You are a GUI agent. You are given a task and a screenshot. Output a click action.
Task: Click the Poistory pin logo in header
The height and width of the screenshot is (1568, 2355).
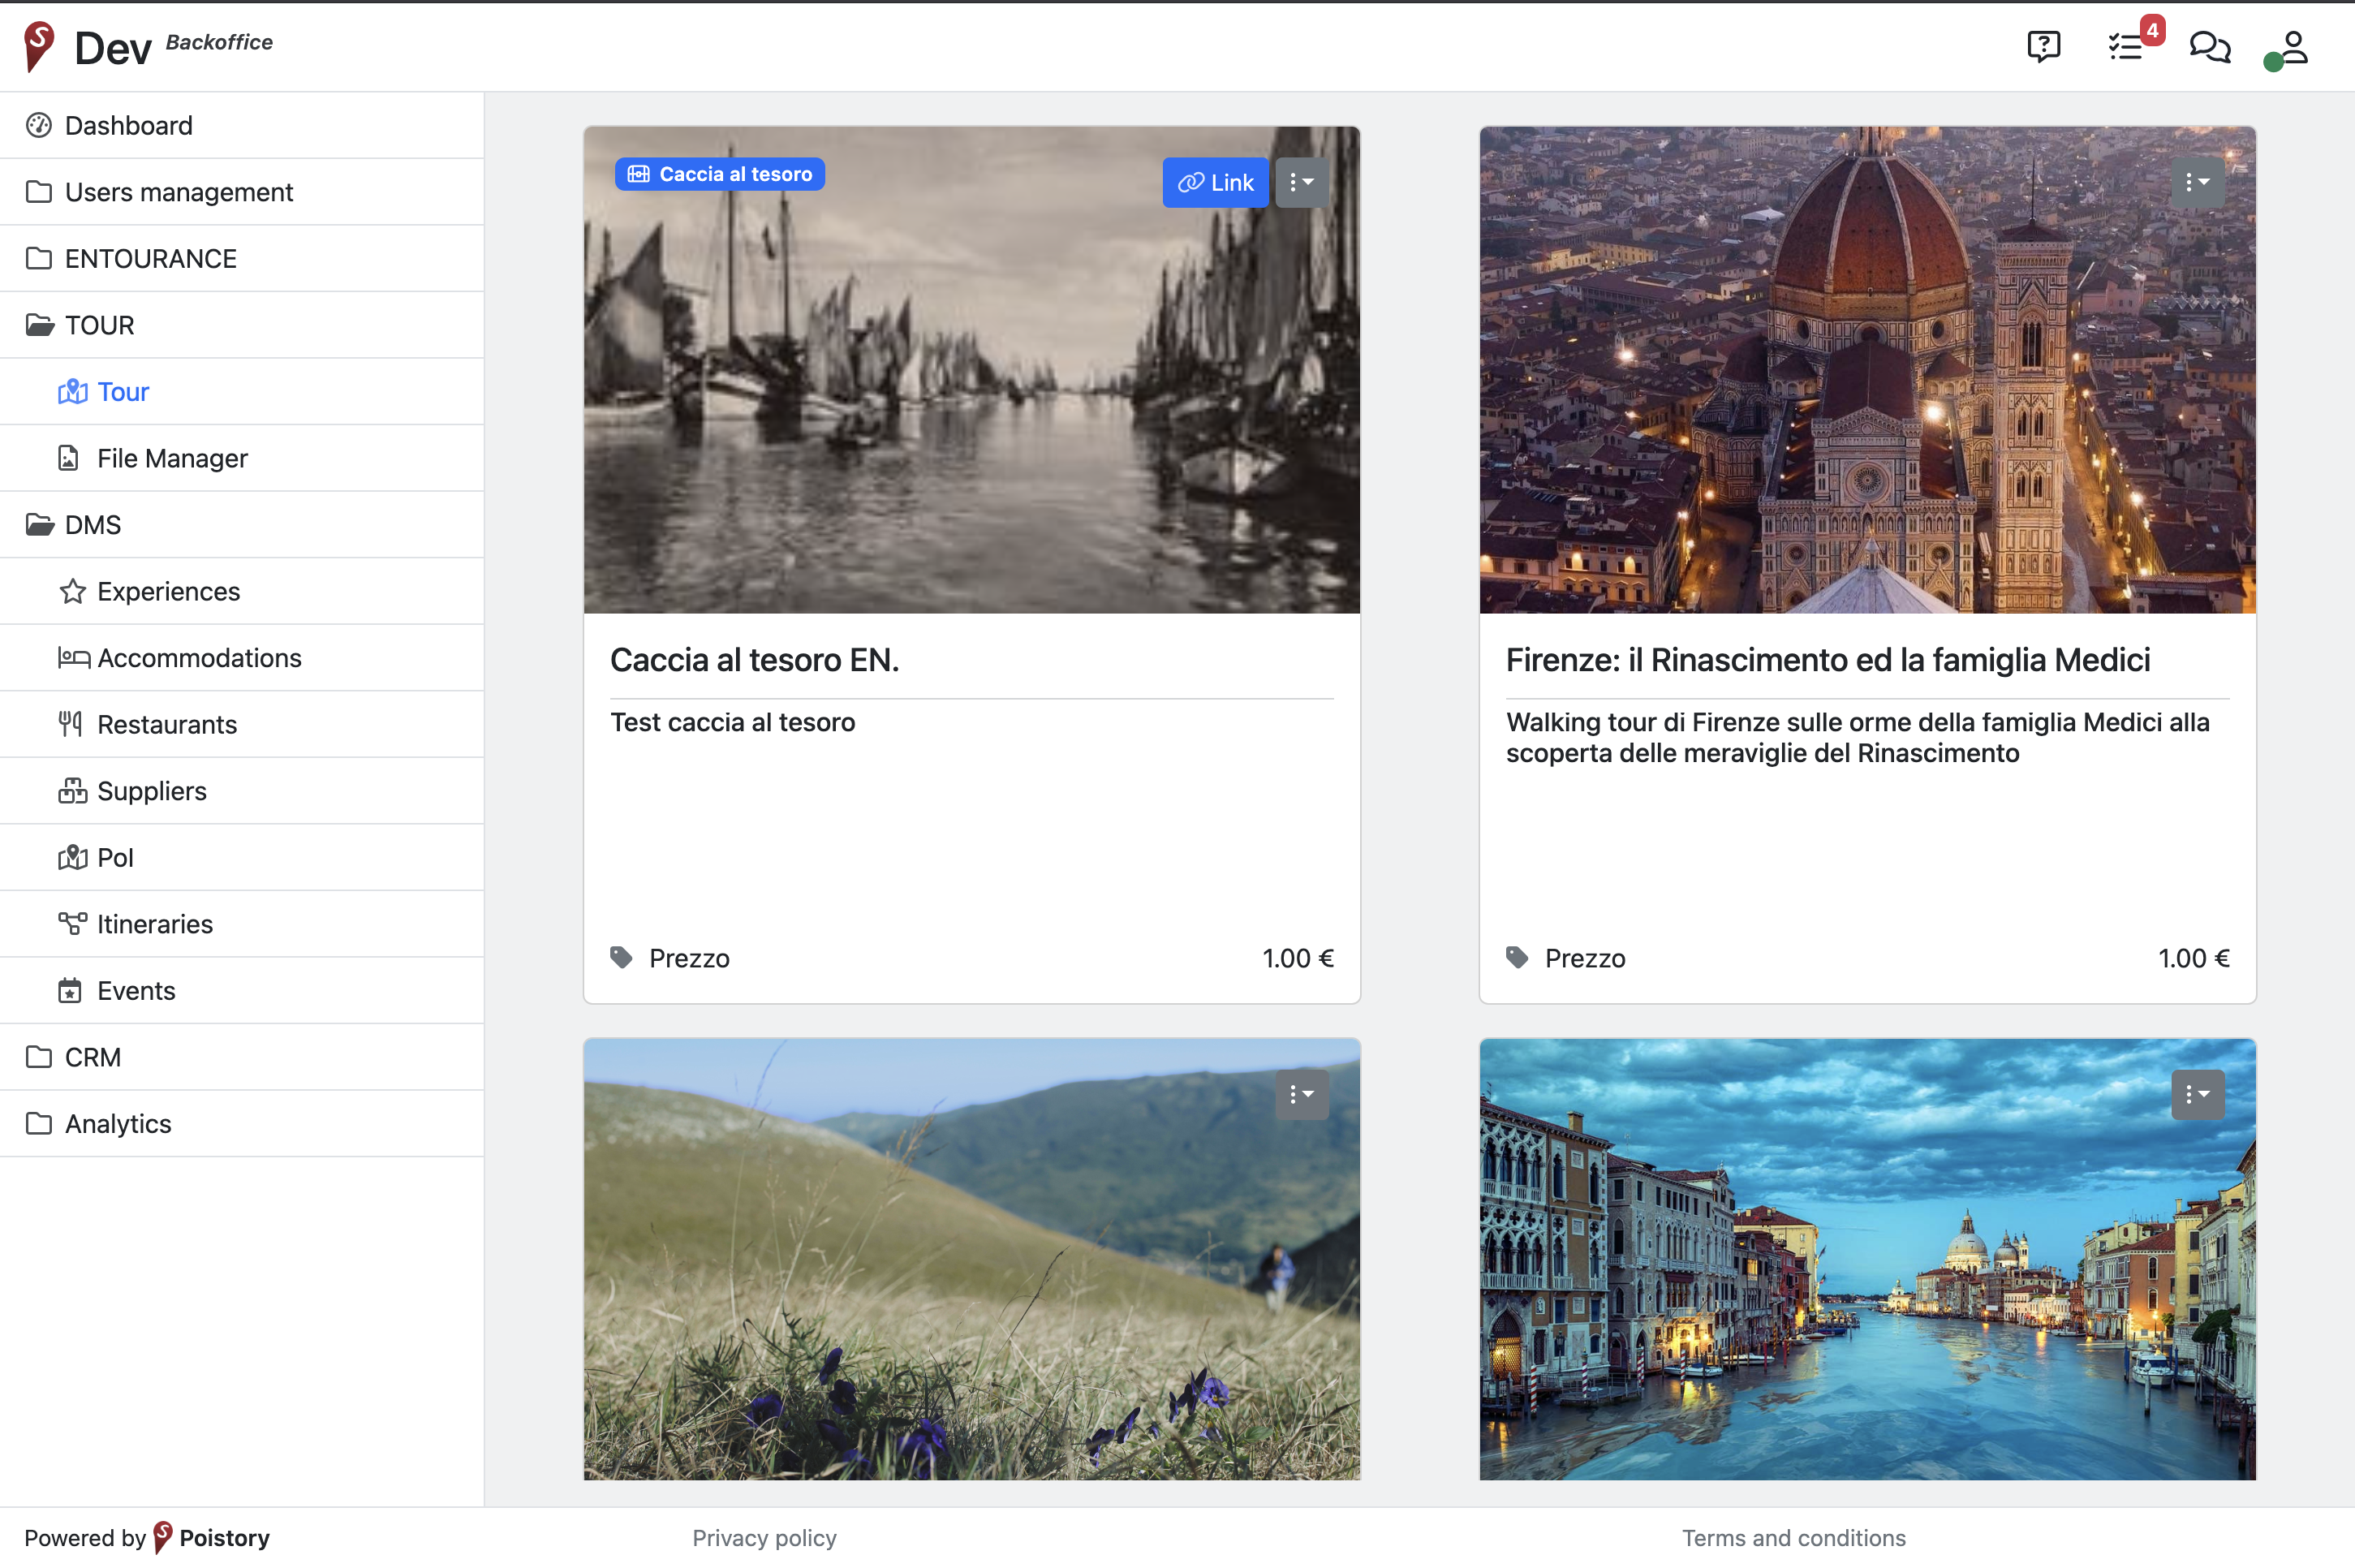pos(39,46)
